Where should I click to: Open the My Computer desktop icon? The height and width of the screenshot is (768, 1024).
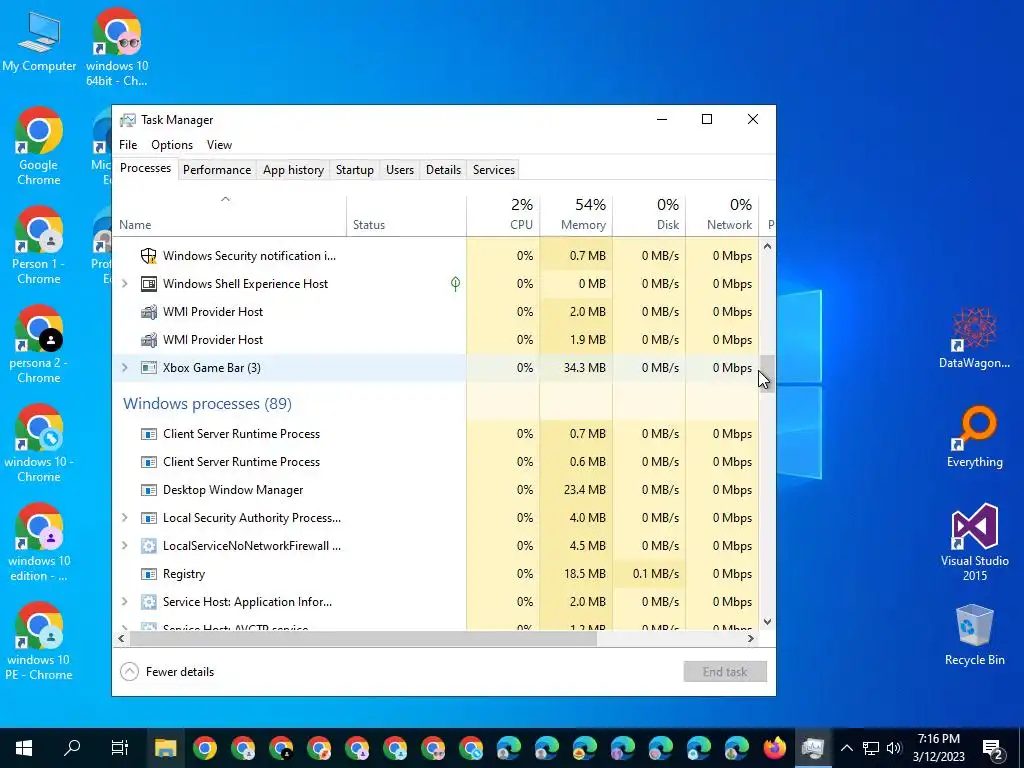tap(39, 40)
